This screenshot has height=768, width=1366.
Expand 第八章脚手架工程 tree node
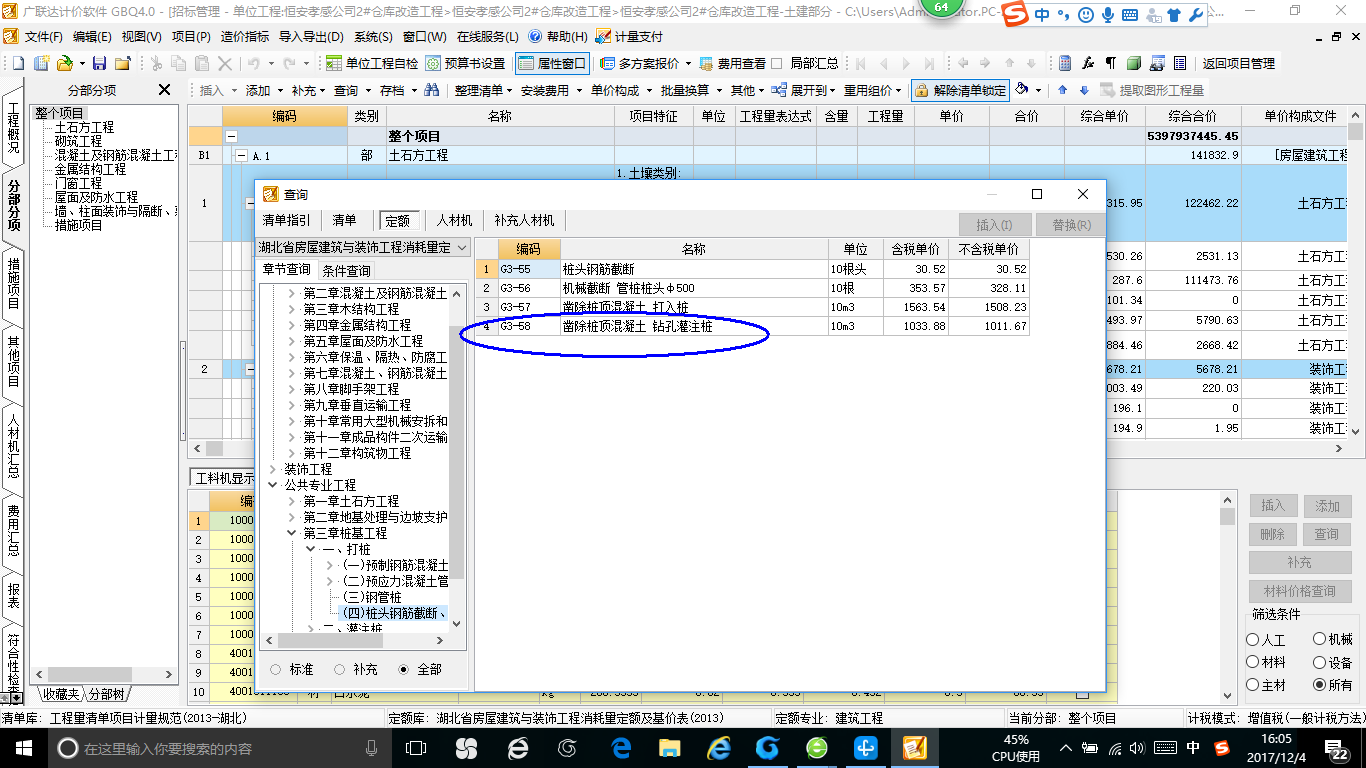tap(292, 389)
